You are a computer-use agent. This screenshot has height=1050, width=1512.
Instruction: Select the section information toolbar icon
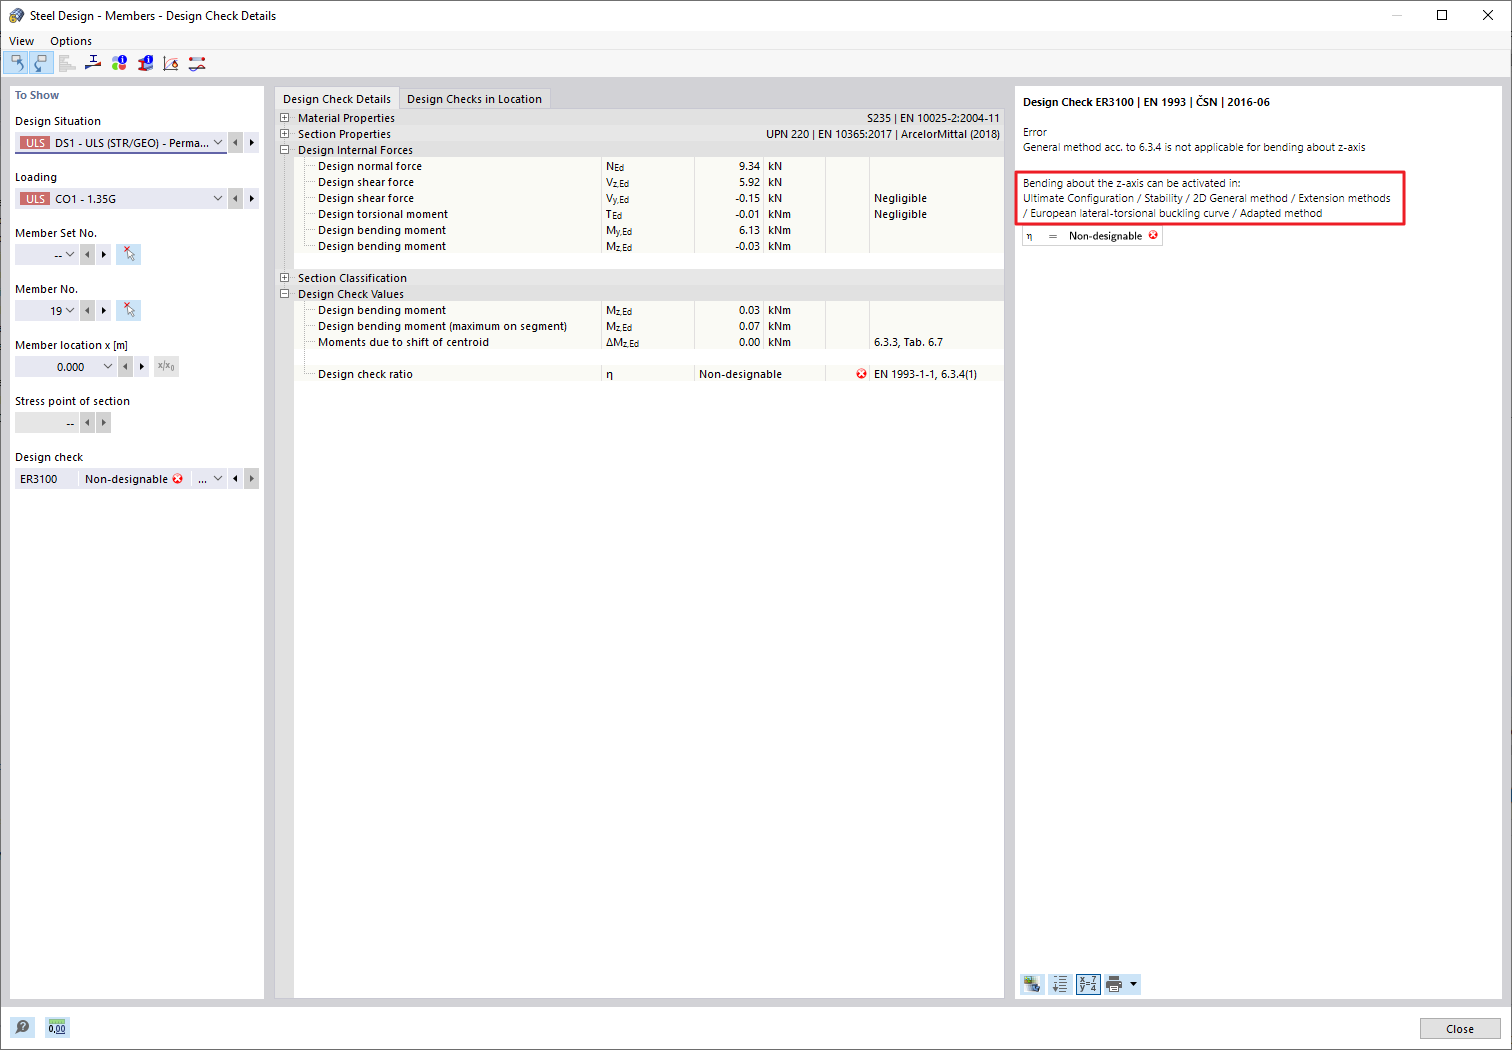(145, 62)
